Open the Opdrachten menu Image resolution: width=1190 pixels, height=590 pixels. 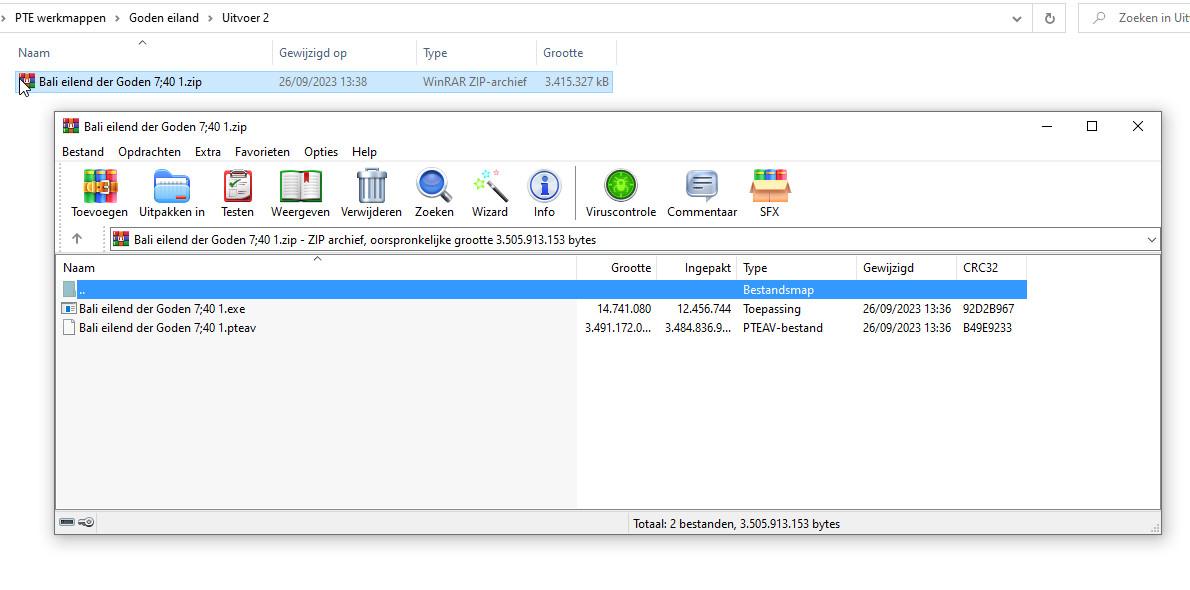point(149,152)
